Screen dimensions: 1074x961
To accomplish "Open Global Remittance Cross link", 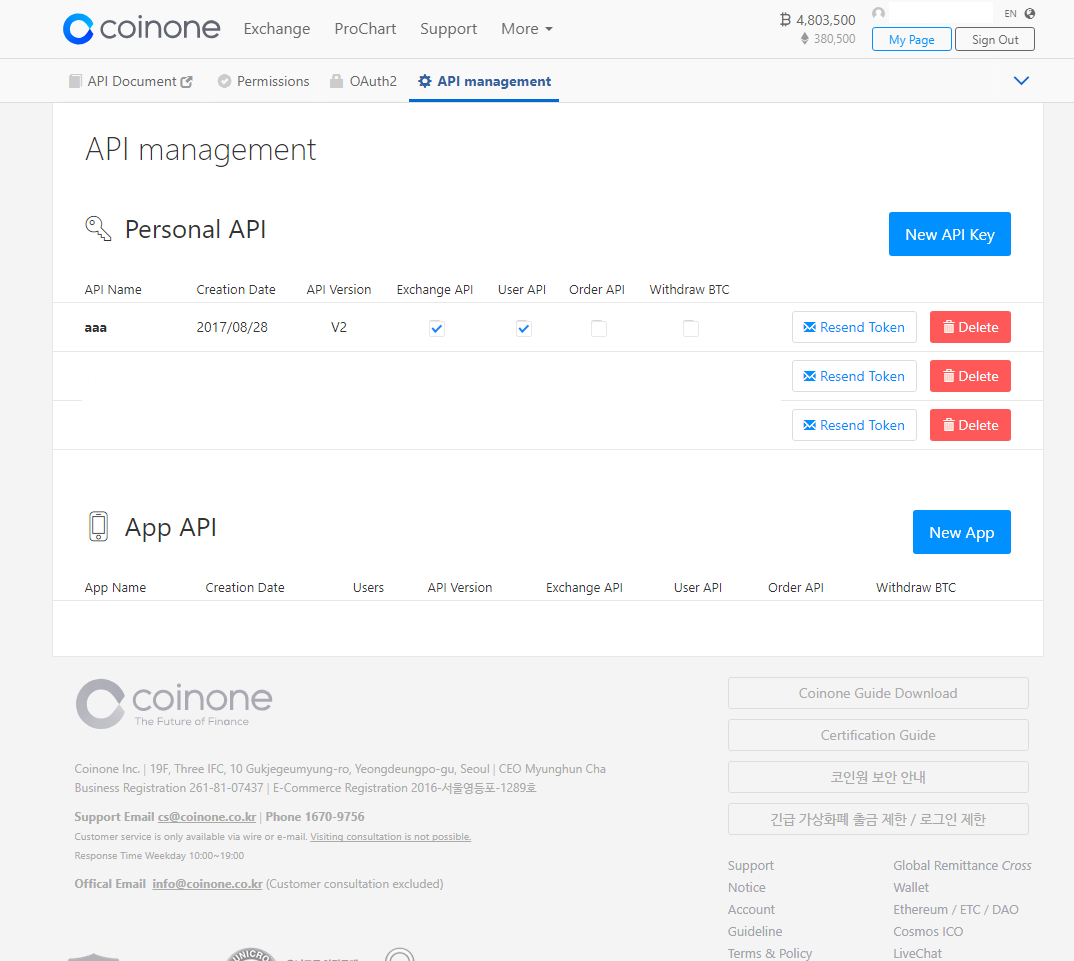I will [962, 866].
